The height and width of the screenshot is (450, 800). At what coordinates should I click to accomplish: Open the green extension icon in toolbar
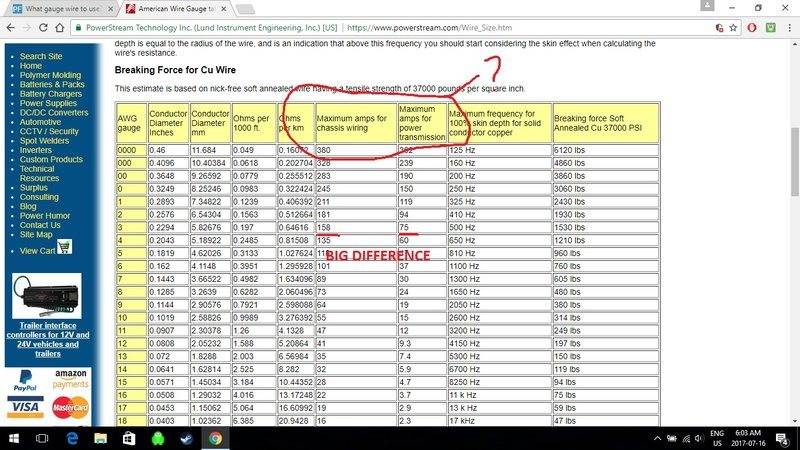(x=770, y=28)
